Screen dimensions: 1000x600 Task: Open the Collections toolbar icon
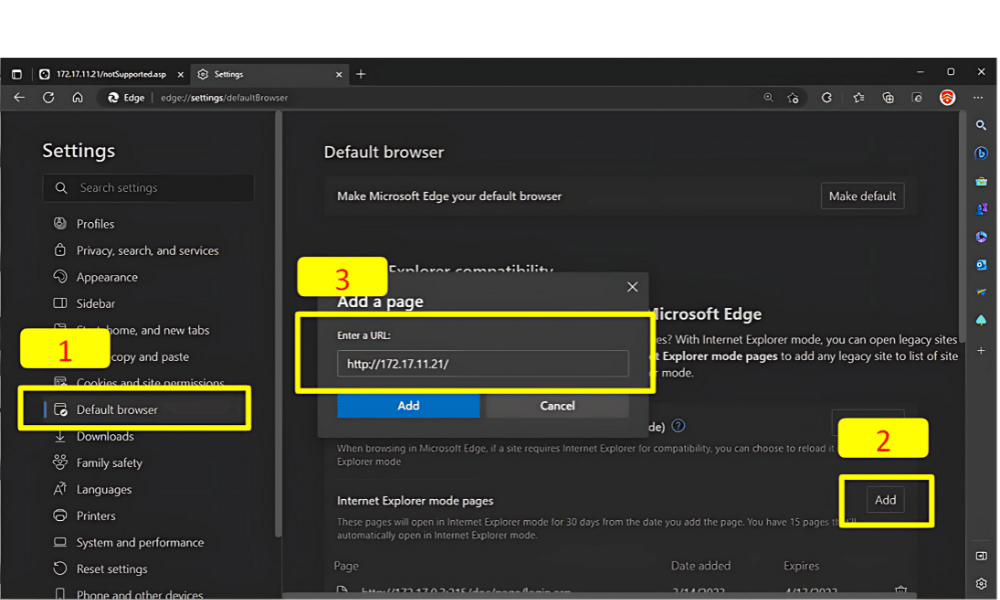coord(888,98)
